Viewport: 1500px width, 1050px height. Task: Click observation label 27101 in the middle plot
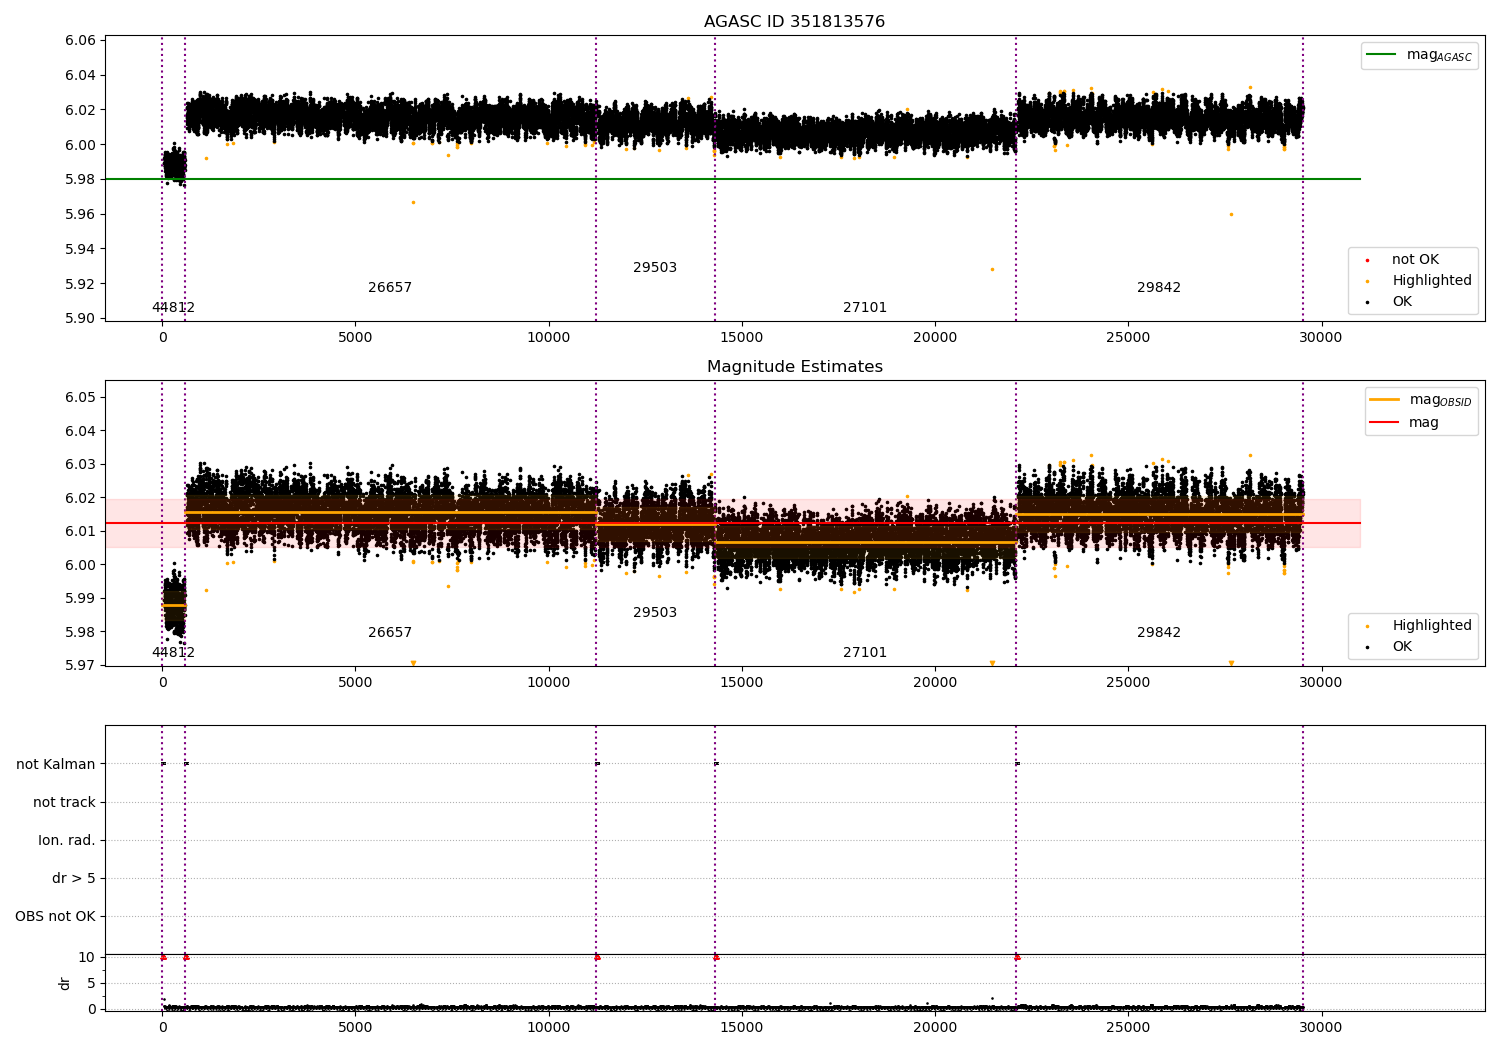[865, 653]
